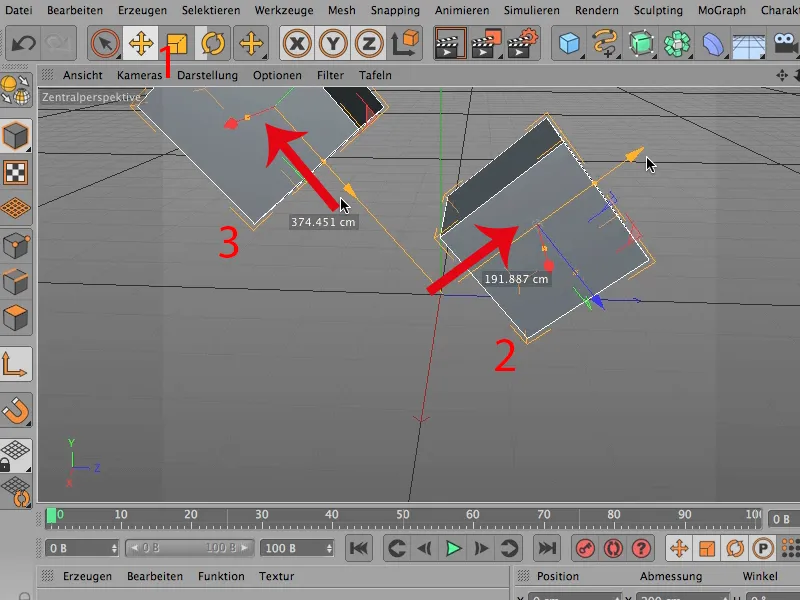Open the Kameras menu of the viewport
The height and width of the screenshot is (600, 800).
pyautogui.click(x=139, y=74)
